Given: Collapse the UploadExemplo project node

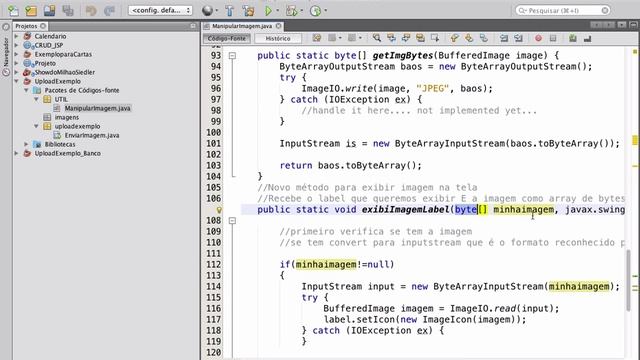Looking at the screenshot, I should 17,81.
